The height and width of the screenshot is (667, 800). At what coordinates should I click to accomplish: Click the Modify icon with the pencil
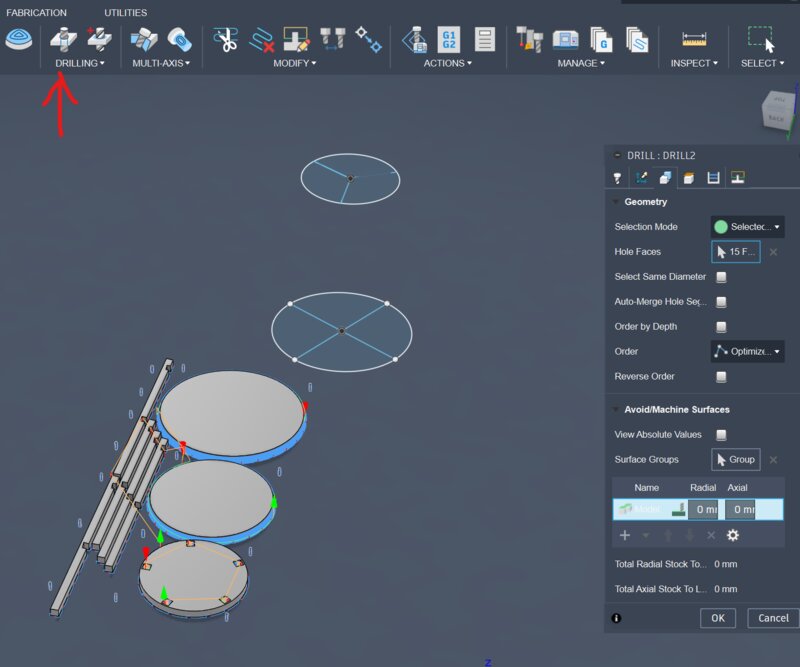pos(296,39)
